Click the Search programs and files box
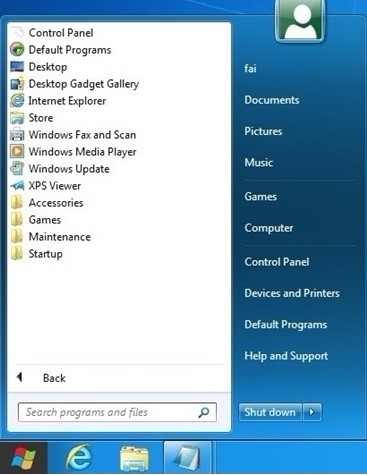 coord(117,412)
